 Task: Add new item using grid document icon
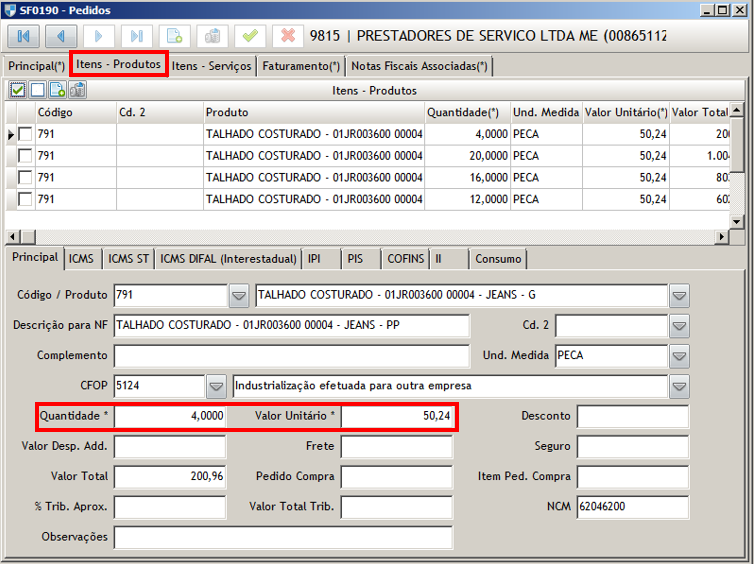pos(57,90)
